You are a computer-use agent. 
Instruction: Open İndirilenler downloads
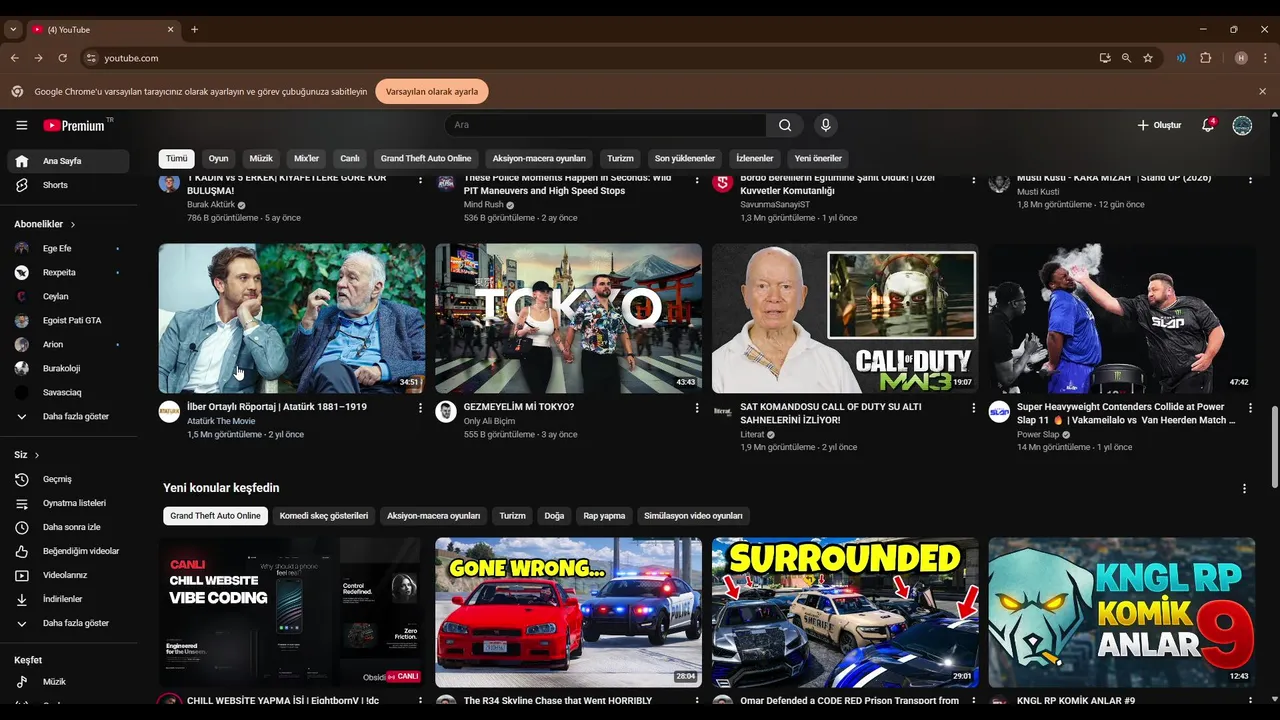pos(68,599)
